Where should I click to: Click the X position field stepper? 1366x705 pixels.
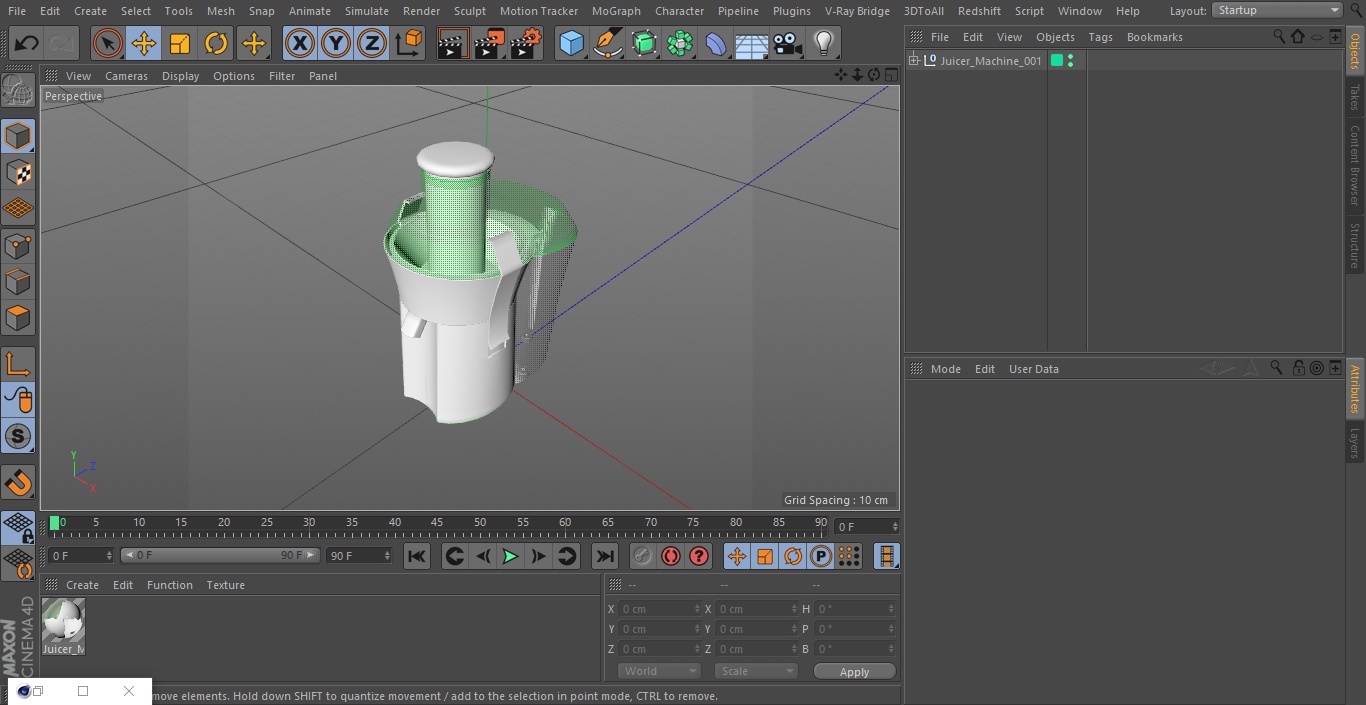[x=697, y=609]
